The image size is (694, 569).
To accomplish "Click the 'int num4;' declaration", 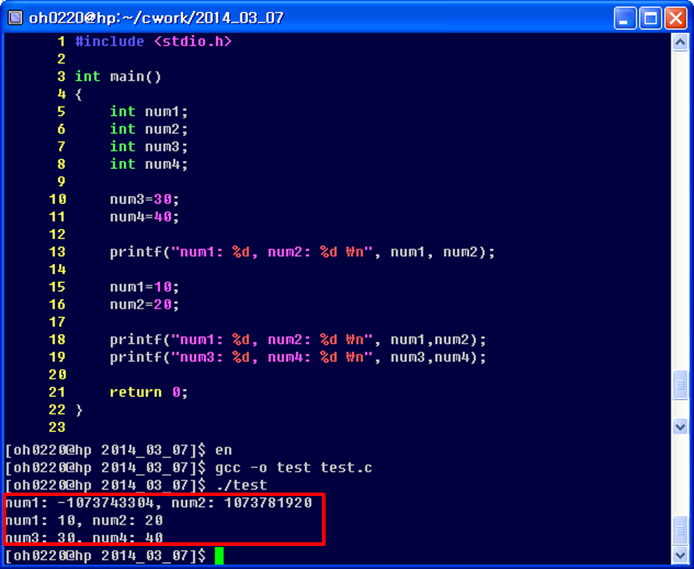I will point(149,164).
